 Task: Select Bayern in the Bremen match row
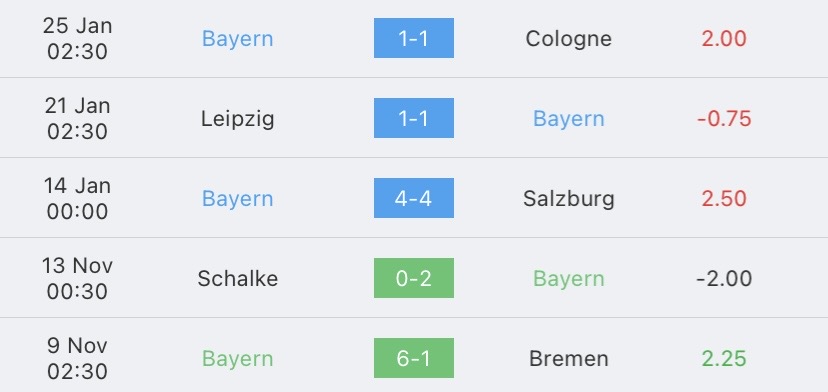coord(238,359)
